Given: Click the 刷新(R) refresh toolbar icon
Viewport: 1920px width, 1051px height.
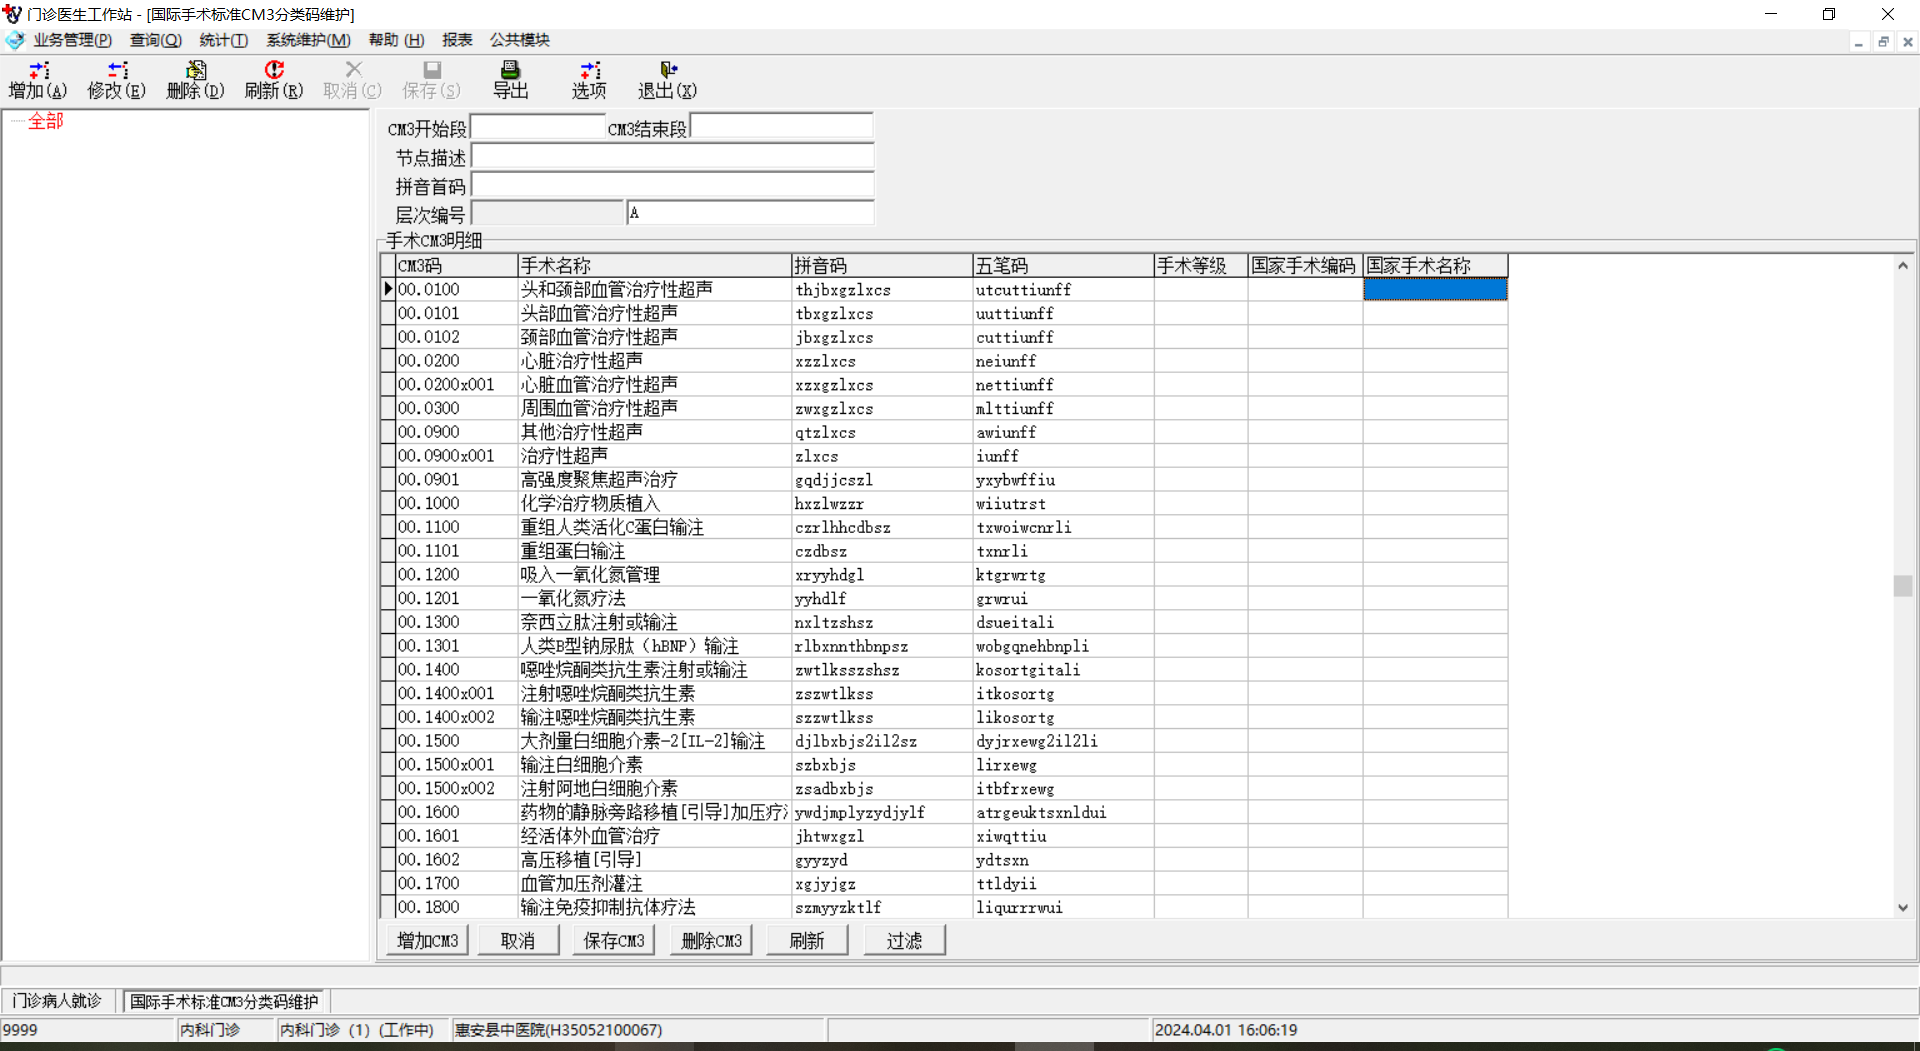Looking at the screenshot, I should (x=274, y=80).
